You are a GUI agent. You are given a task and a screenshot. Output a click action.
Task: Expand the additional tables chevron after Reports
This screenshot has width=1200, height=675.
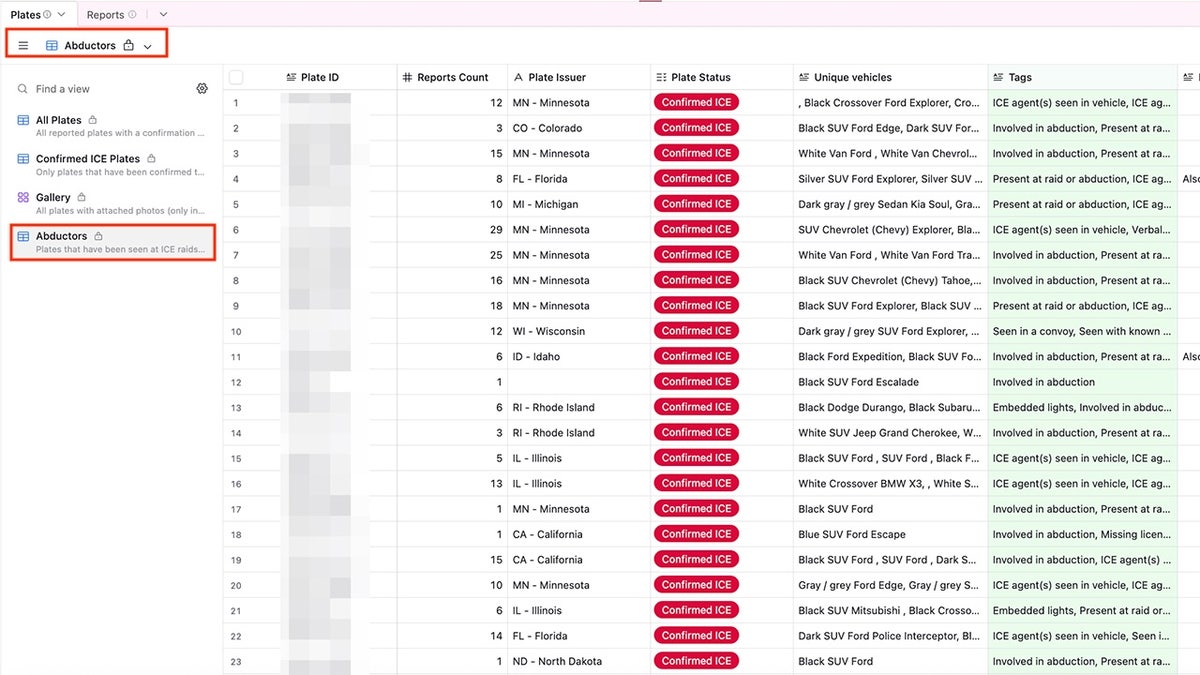pos(163,15)
